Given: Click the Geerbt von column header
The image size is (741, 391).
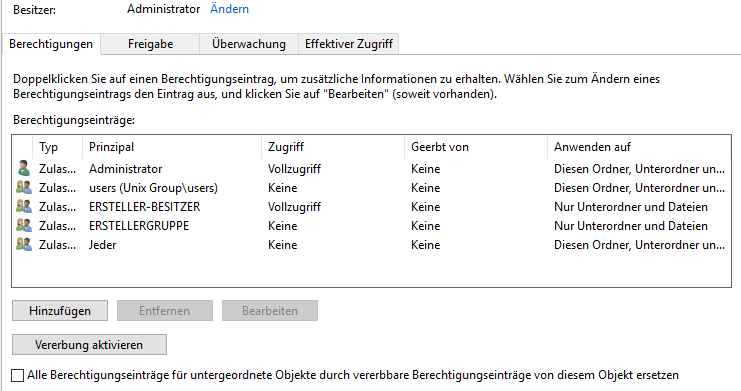Looking at the screenshot, I should tap(475, 147).
